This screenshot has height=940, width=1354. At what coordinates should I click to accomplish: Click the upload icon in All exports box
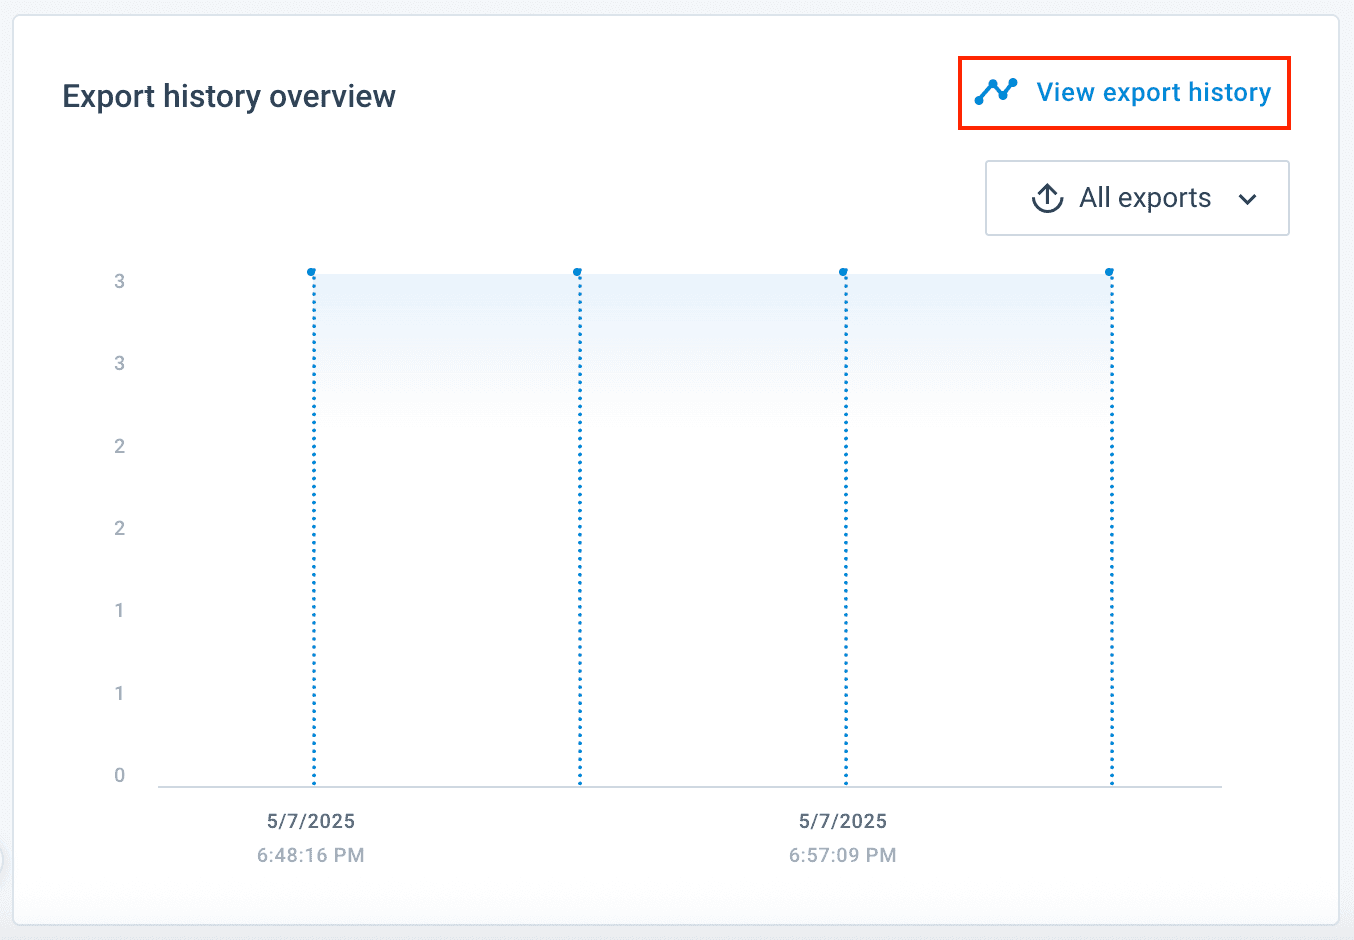(1047, 198)
